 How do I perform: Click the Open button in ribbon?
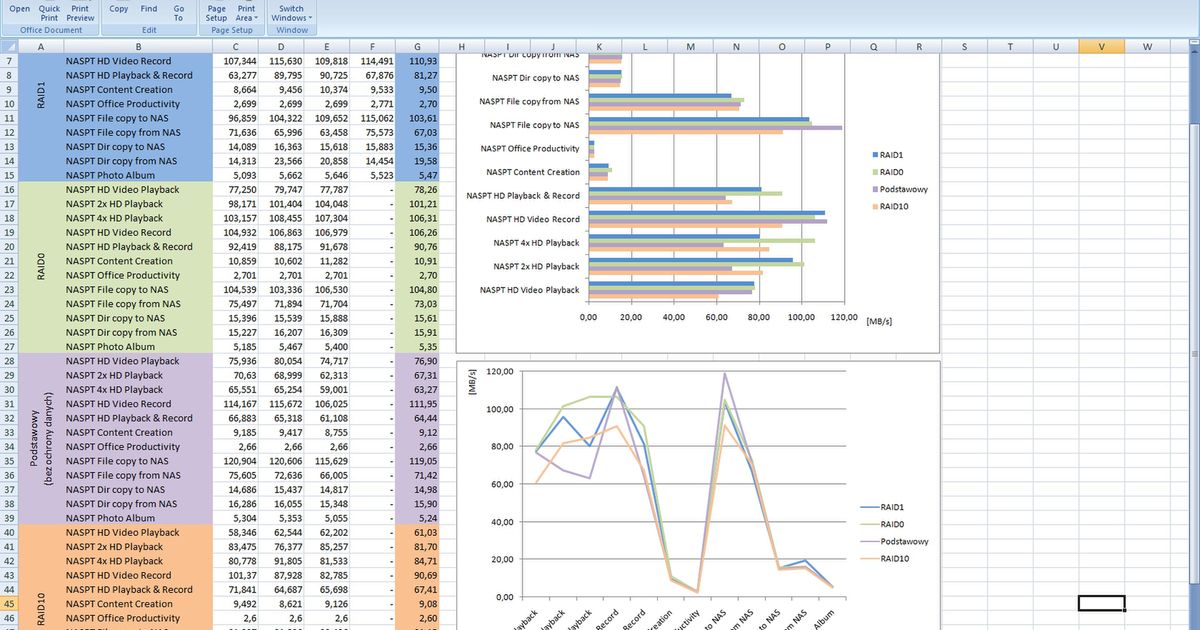20,12
